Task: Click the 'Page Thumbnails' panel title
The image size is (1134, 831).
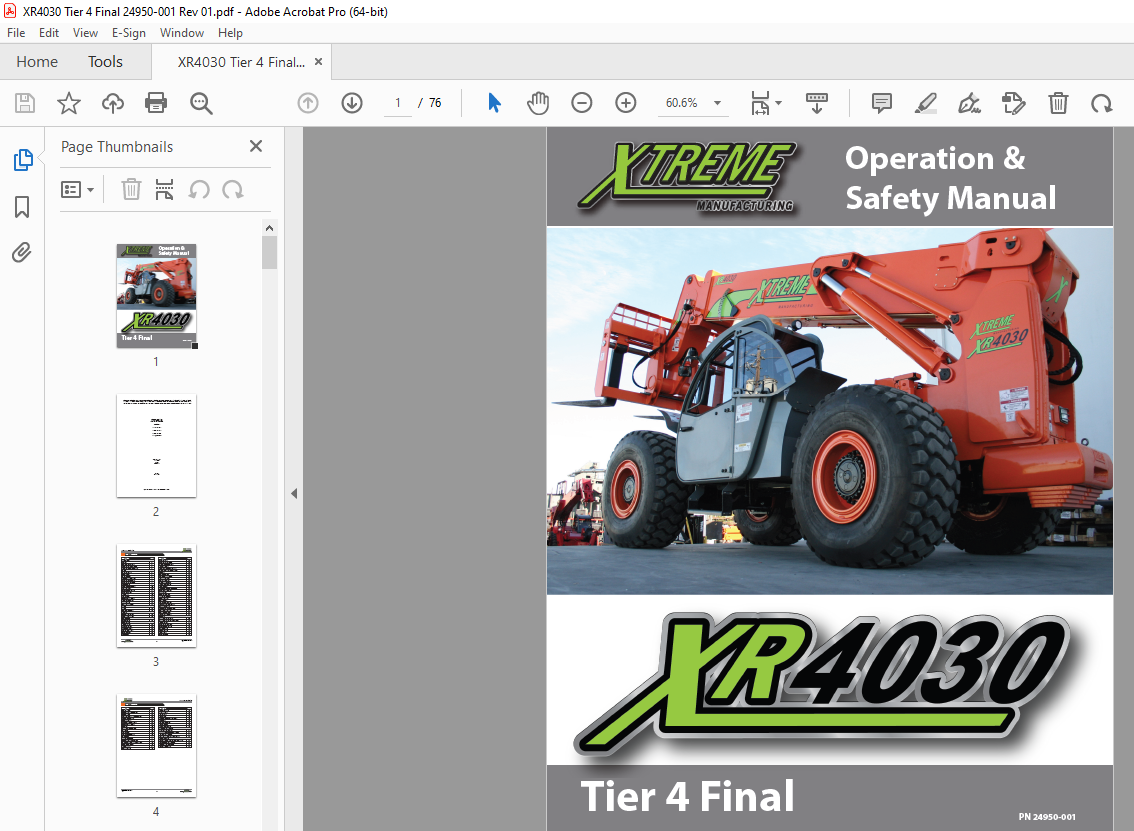Action: (x=117, y=147)
